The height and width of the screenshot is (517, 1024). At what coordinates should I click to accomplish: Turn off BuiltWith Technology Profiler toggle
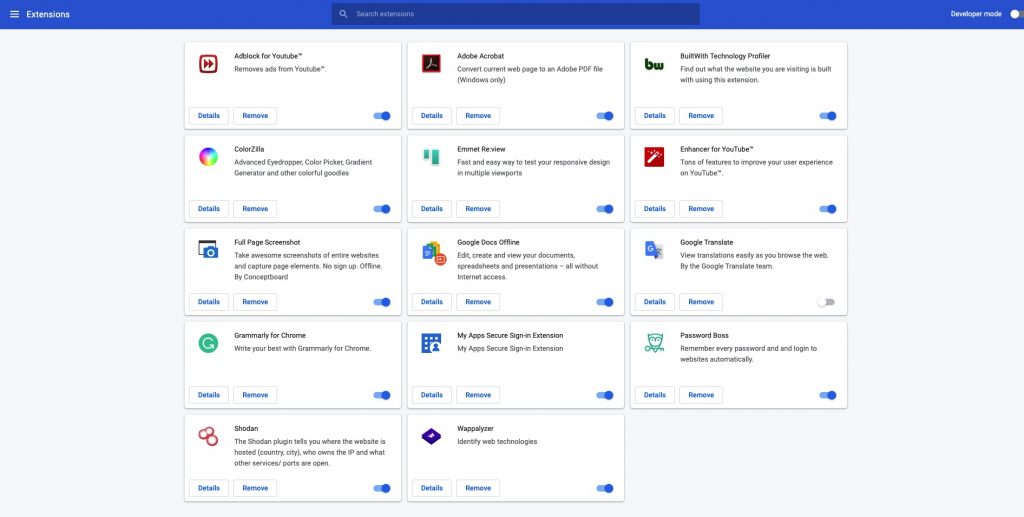click(x=827, y=116)
